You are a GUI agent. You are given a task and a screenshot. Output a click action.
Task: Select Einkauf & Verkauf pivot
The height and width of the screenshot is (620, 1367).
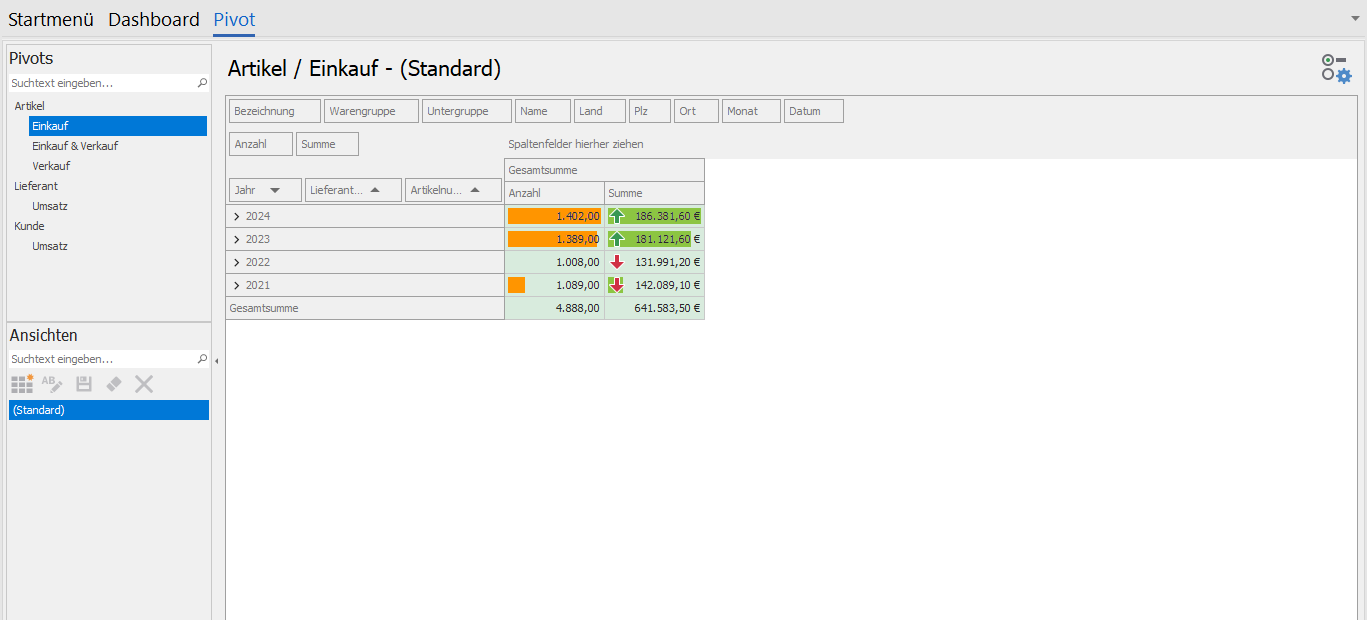click(x=75, y=146)
